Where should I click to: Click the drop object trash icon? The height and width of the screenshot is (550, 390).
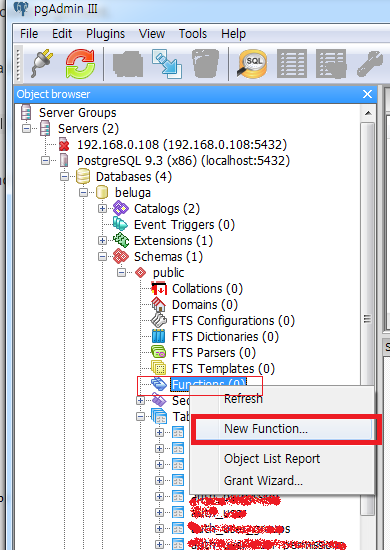206,63
